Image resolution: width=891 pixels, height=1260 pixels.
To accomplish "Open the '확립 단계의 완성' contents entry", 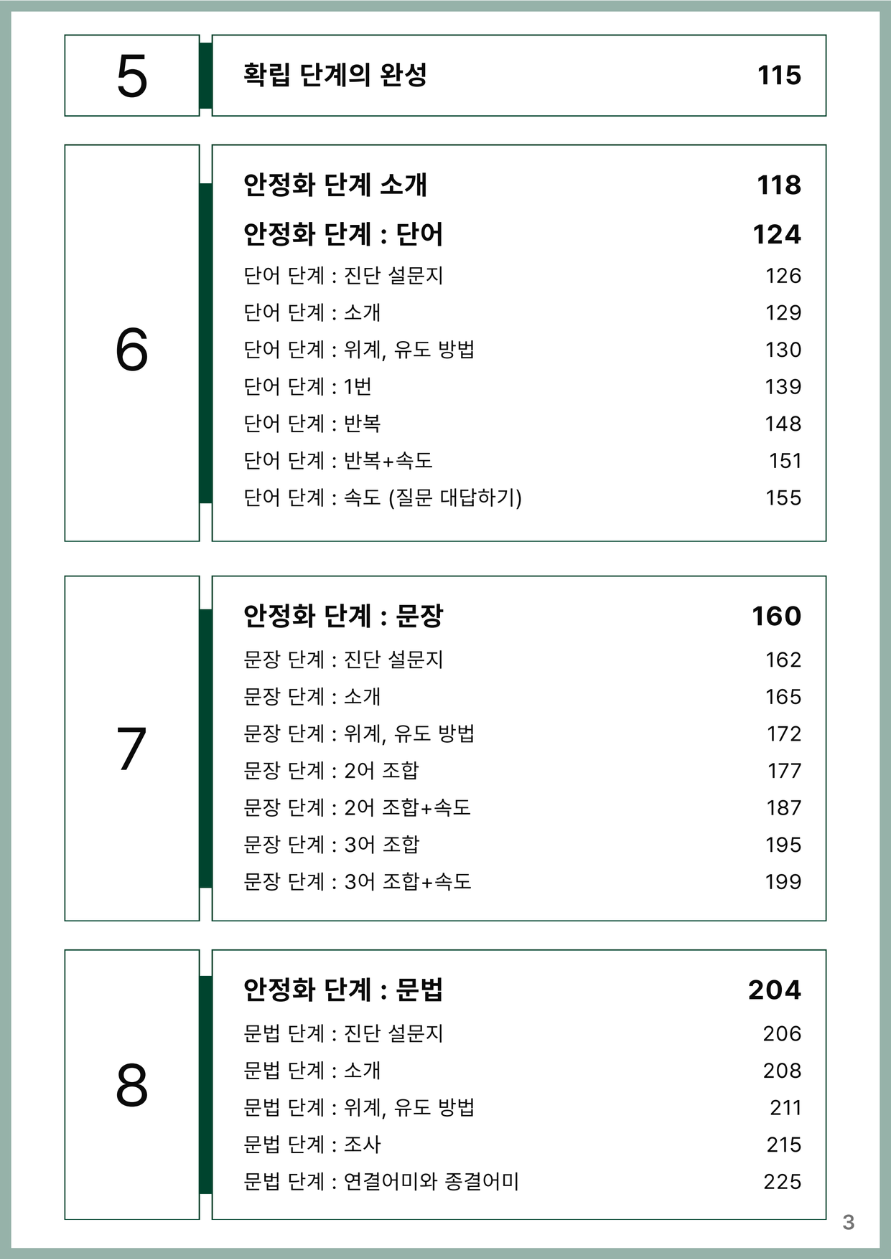I will 335,75.
